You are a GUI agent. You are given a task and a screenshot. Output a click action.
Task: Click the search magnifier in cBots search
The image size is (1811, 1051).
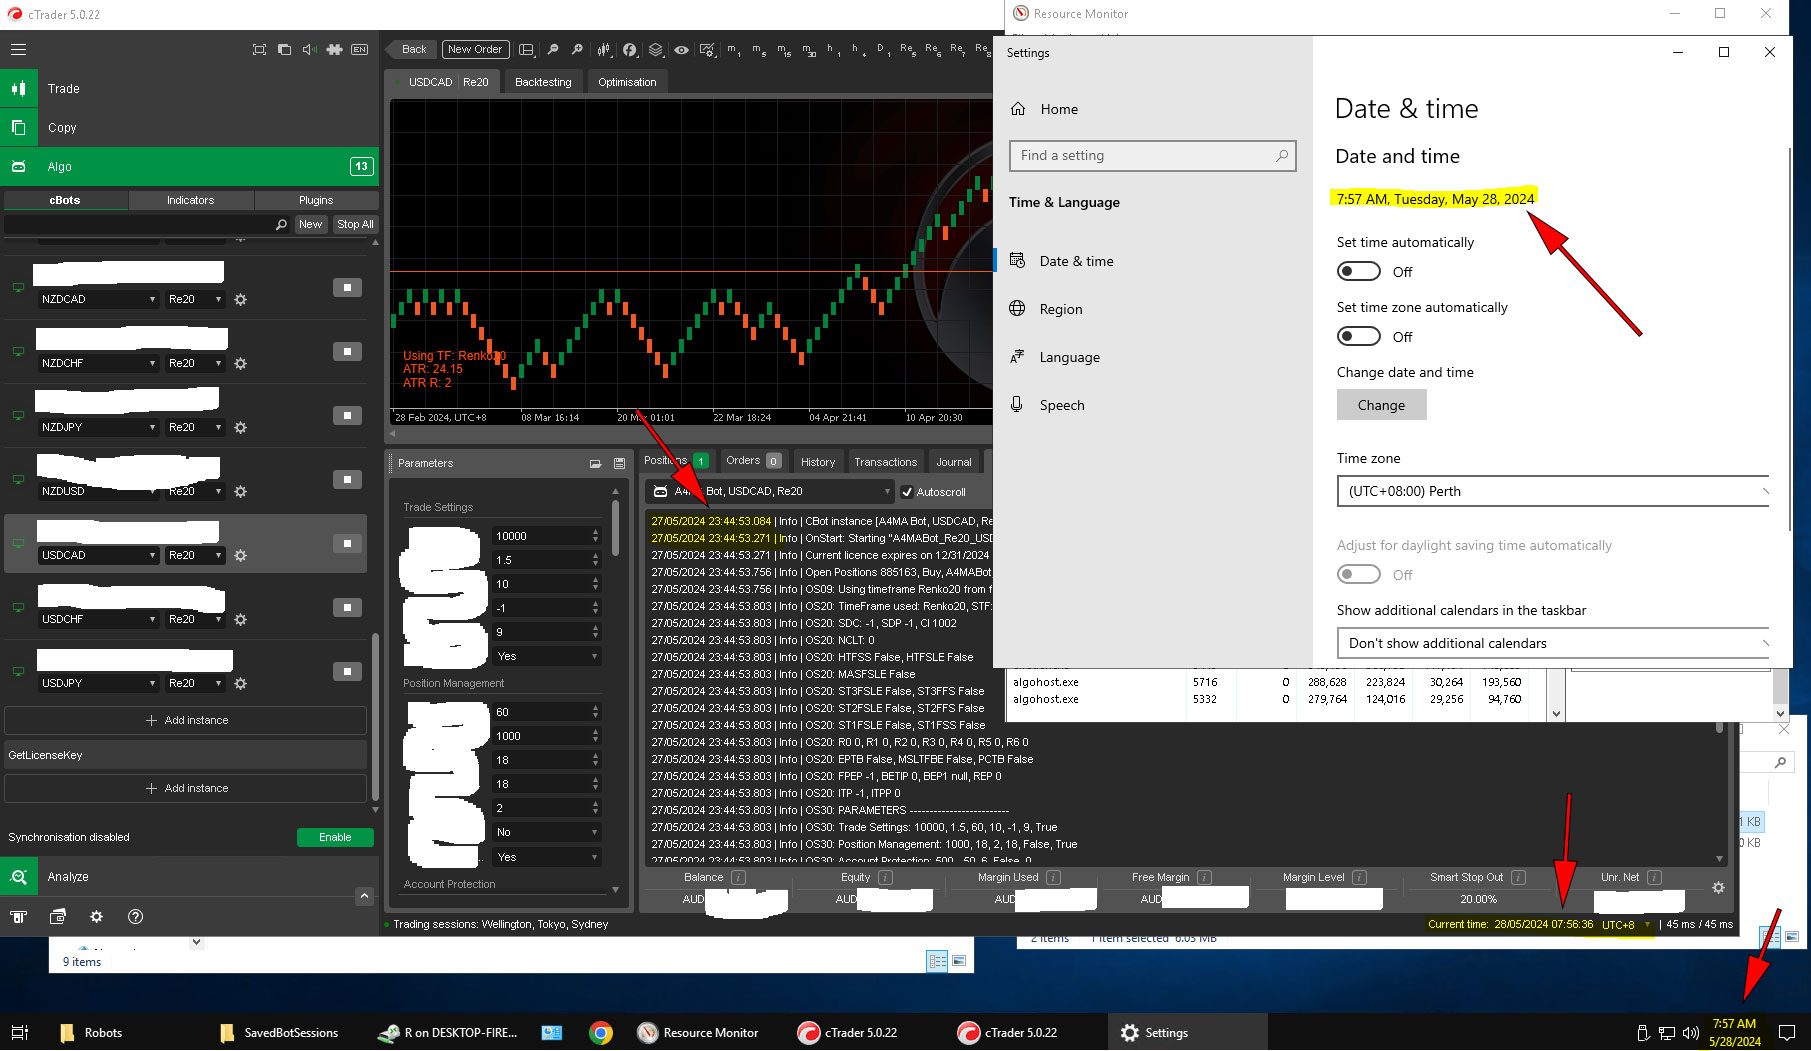coord(281,224)
